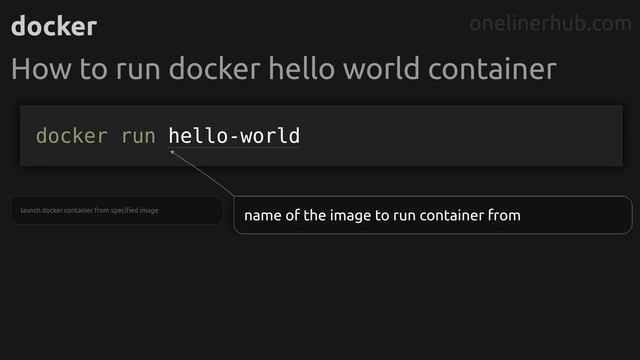Select the 'hello-world' image name in command
This screenshot has width=640, height=360.
point(234,136)
